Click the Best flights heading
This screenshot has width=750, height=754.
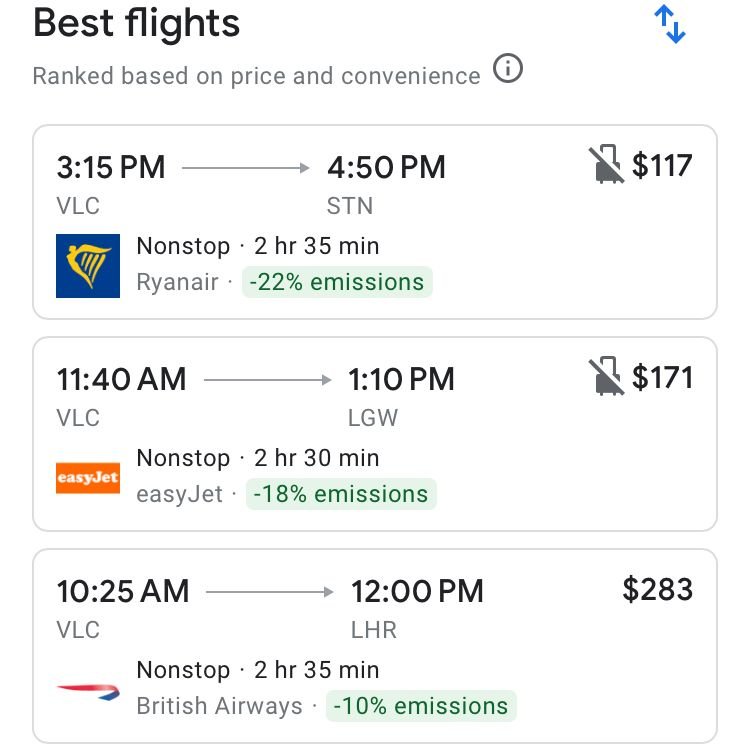tap(137, 24)
